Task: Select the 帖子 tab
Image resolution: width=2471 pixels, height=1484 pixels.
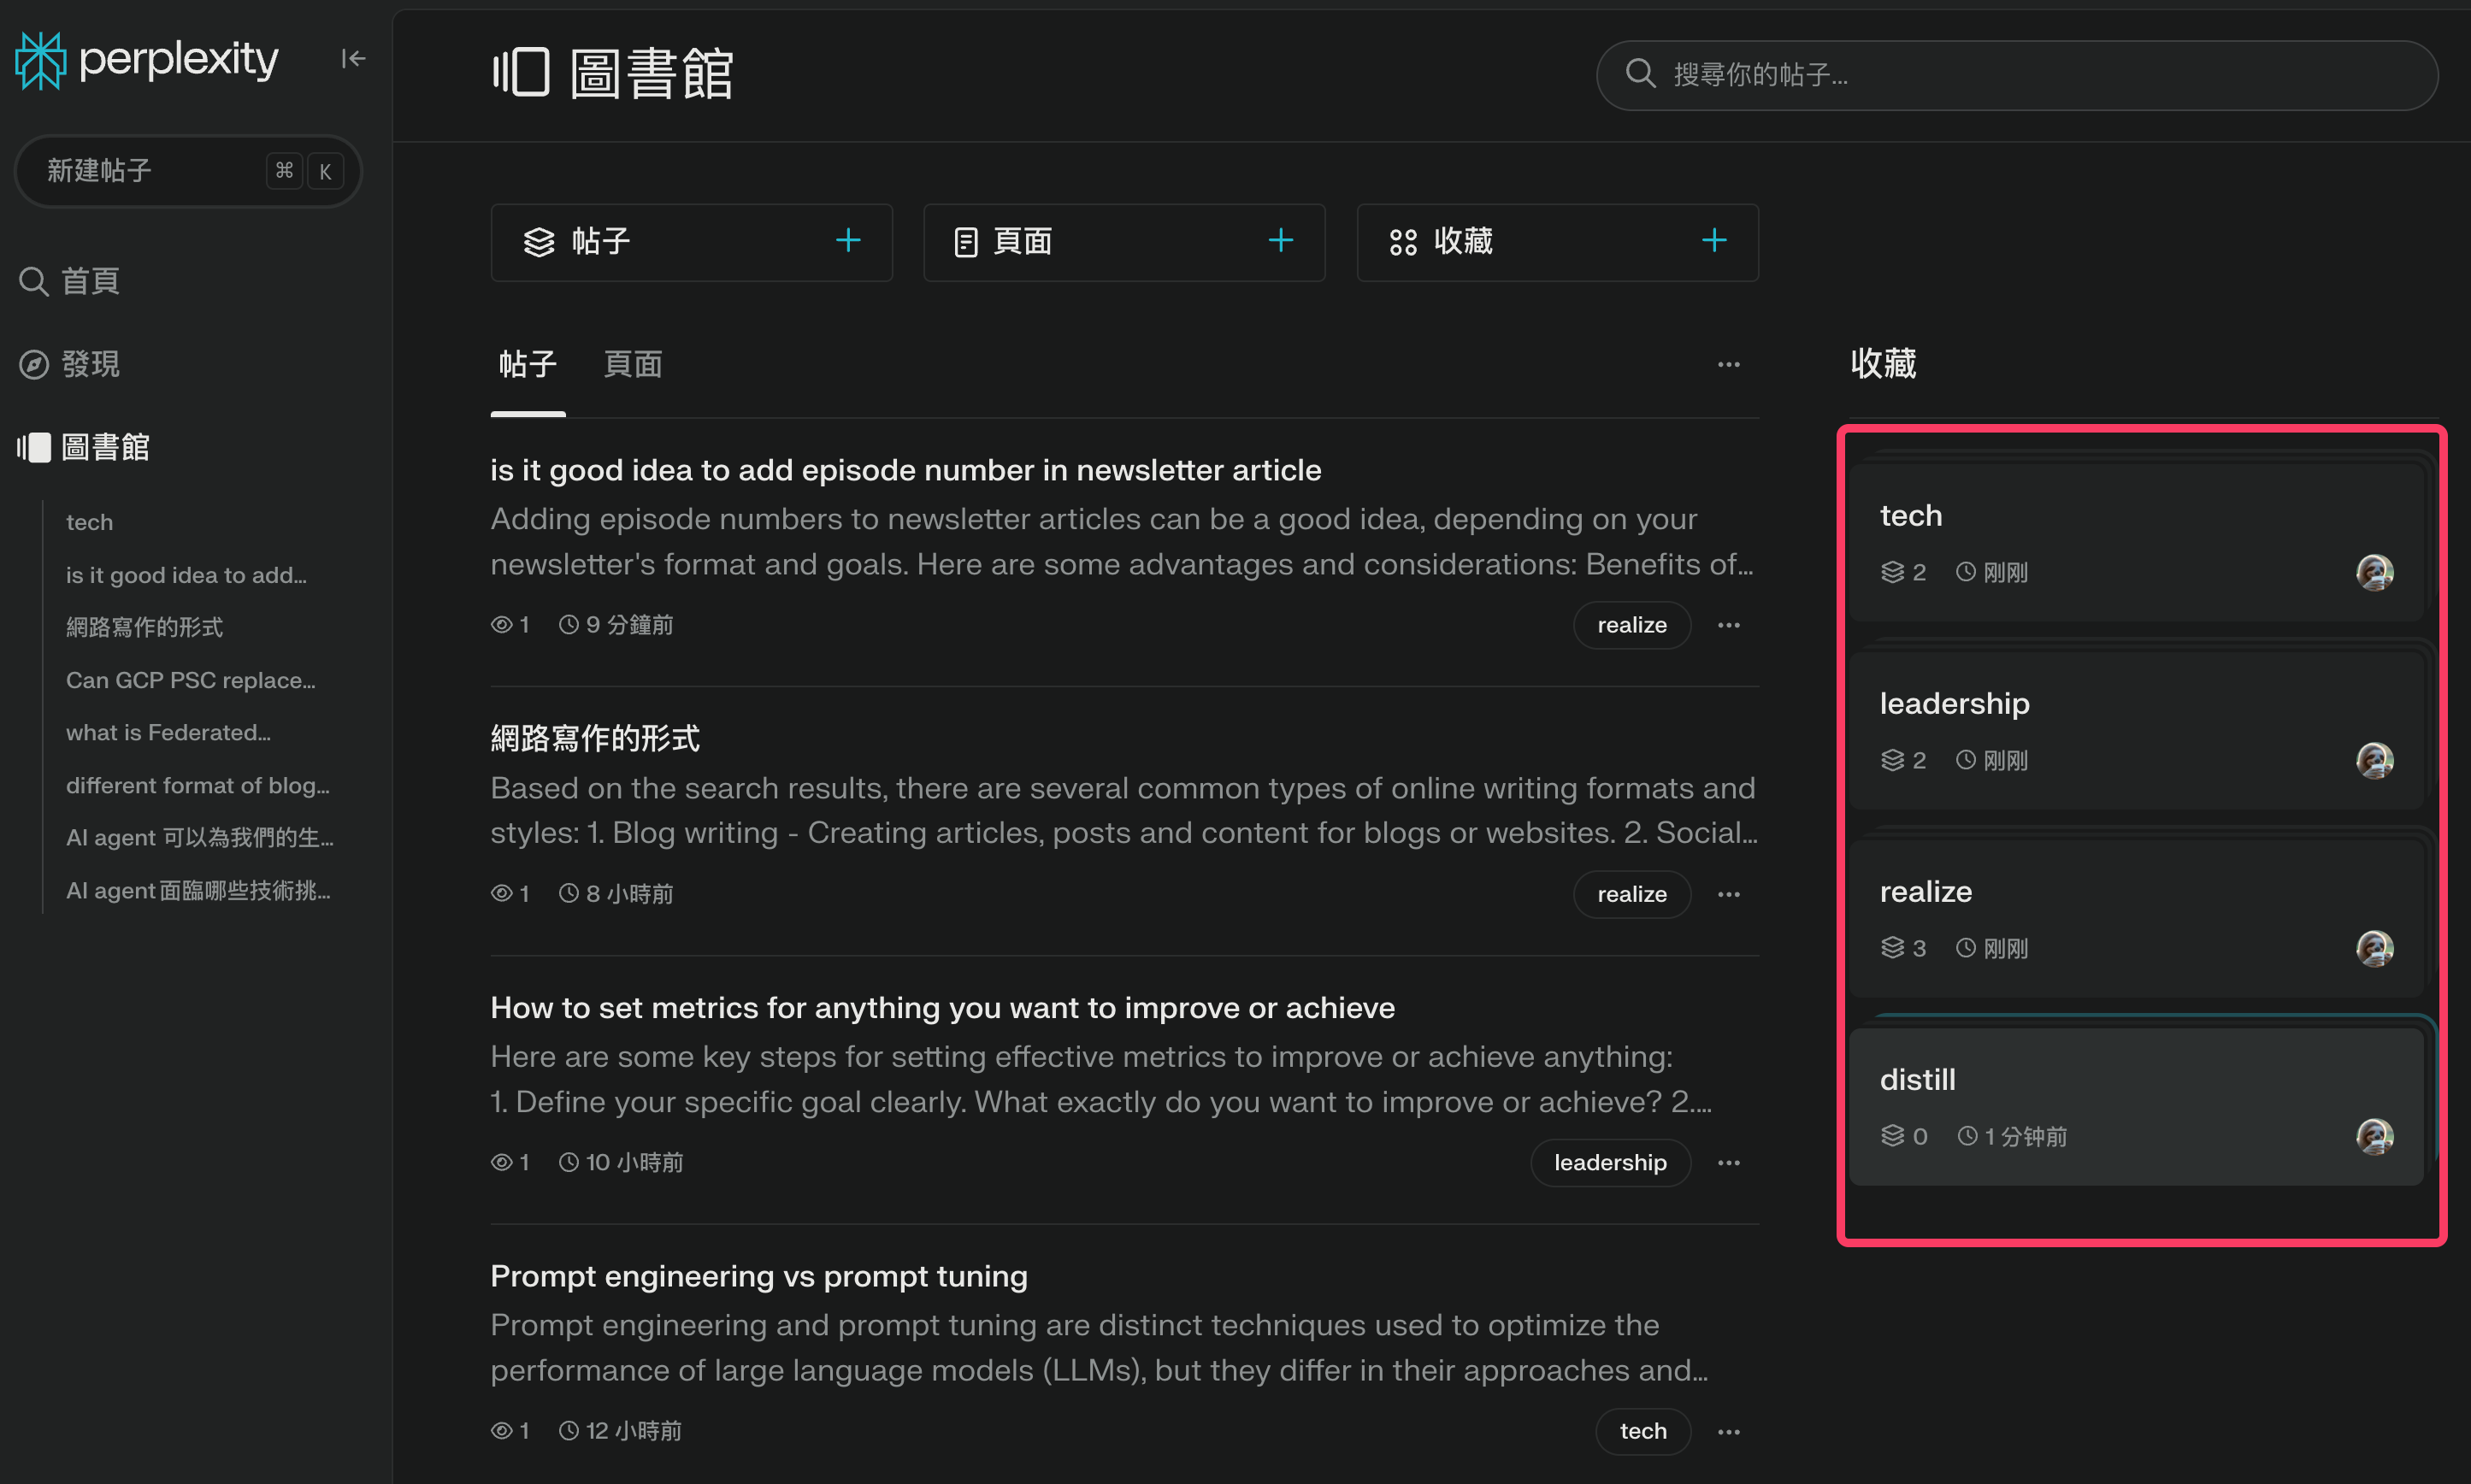Action: [527, 365]
